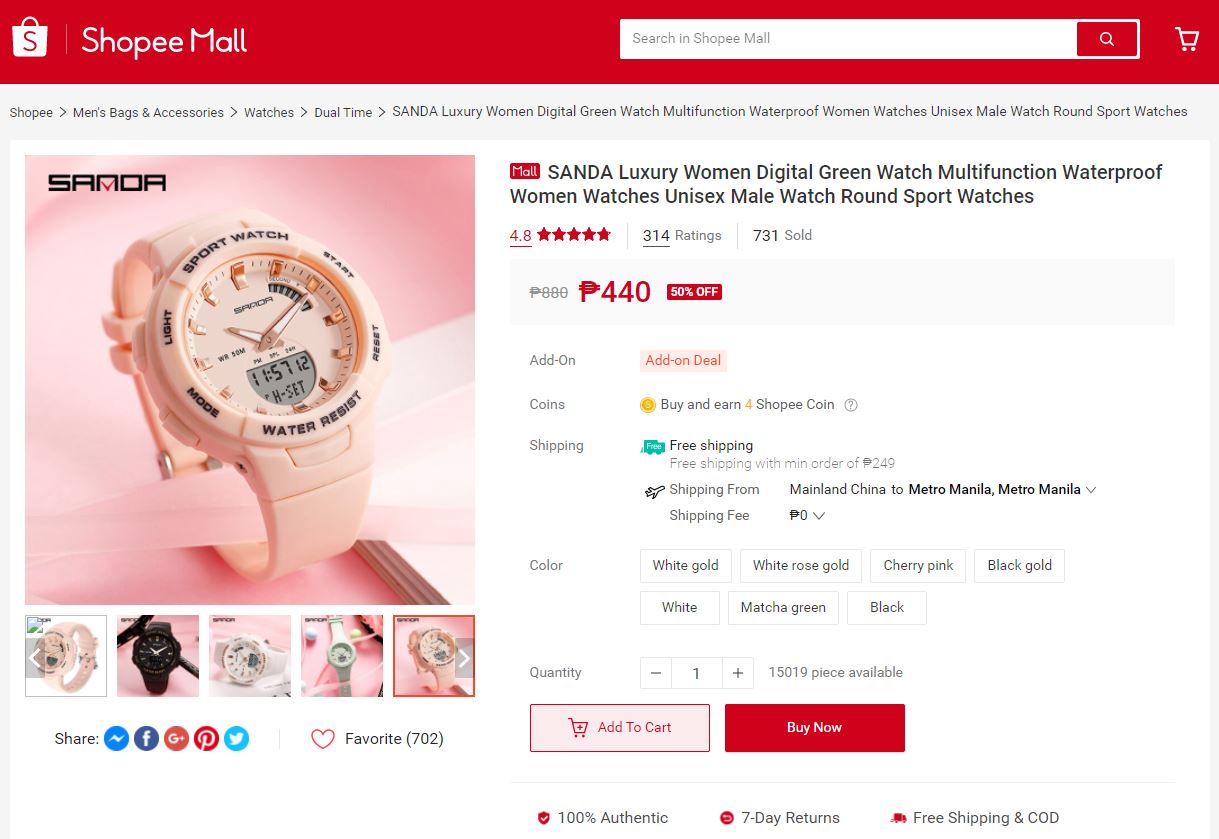Share product on Twitter
1219x839 pixels.
(x=236, y=739)
